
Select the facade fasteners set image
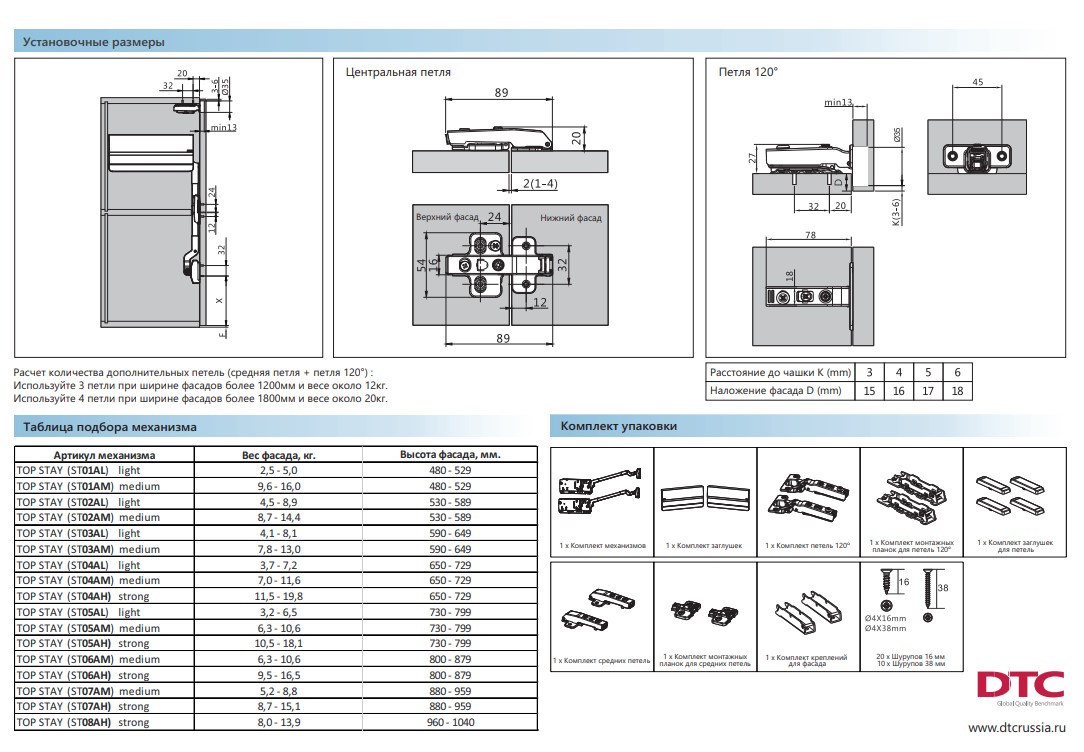coord(806,608)
